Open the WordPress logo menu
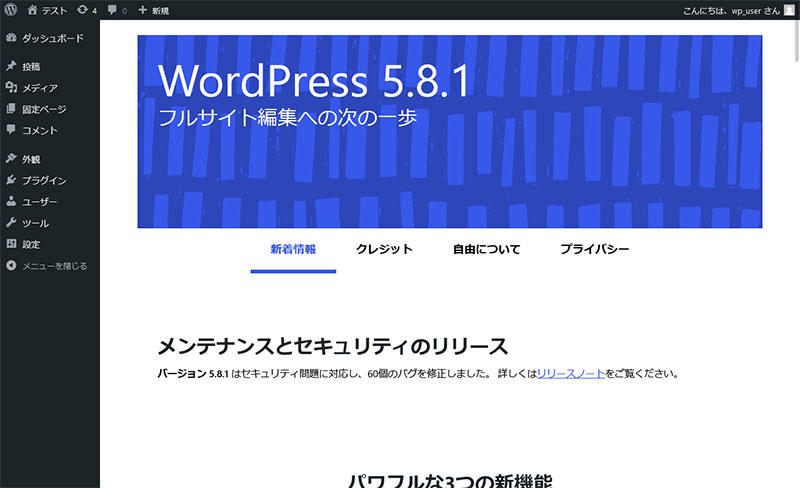Viewport: 800px width, 488px height. (11, 9)
